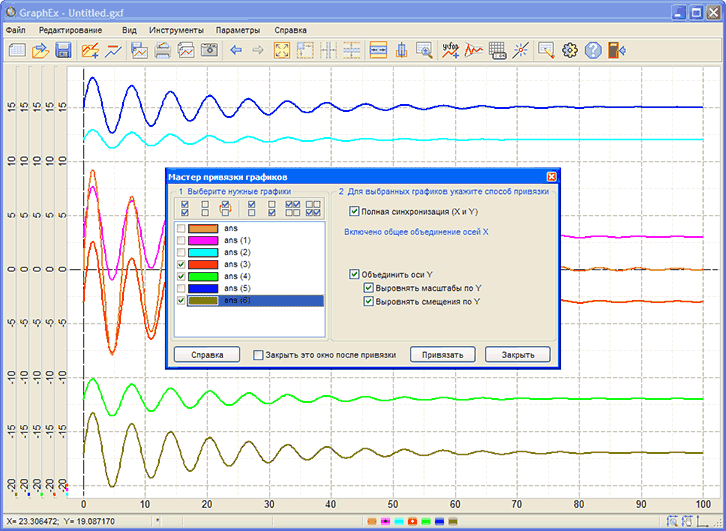Select the 'ans (4)' list entry
This screenshot has height=531, width=726.
[236, 276]
